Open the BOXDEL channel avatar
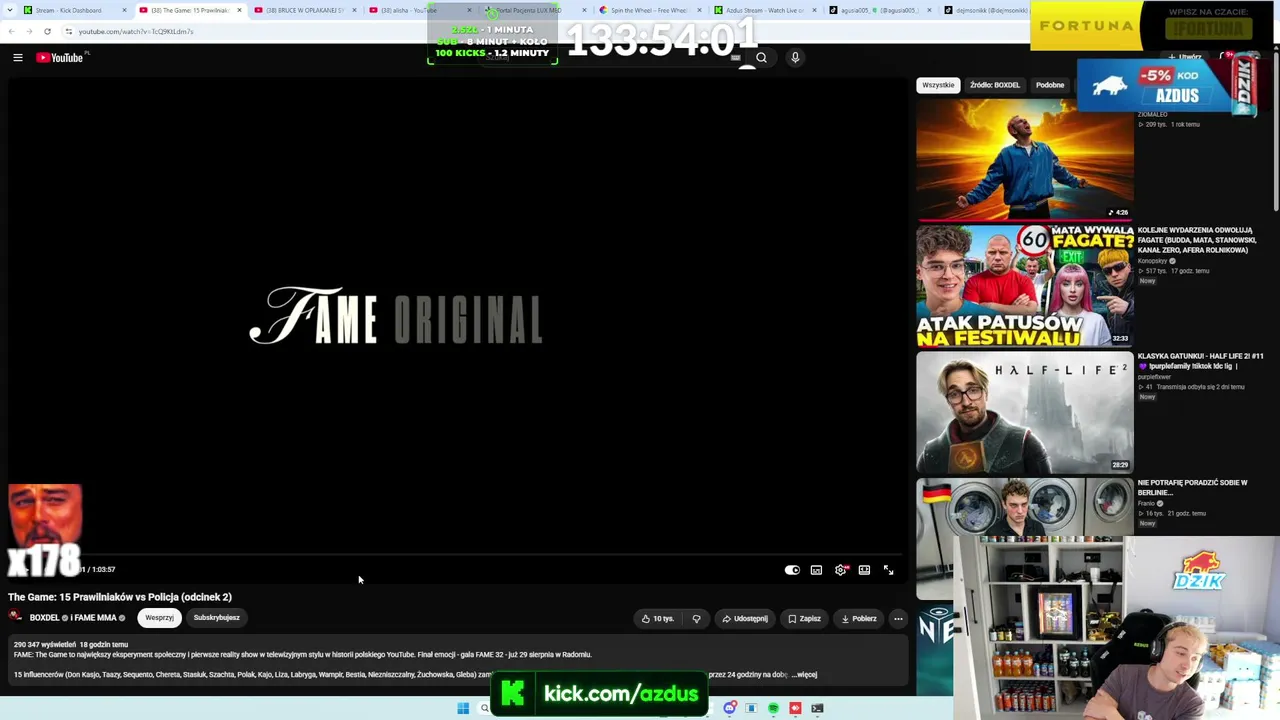The width and height of the screenshot is (1280, 720). coord(16,617)
